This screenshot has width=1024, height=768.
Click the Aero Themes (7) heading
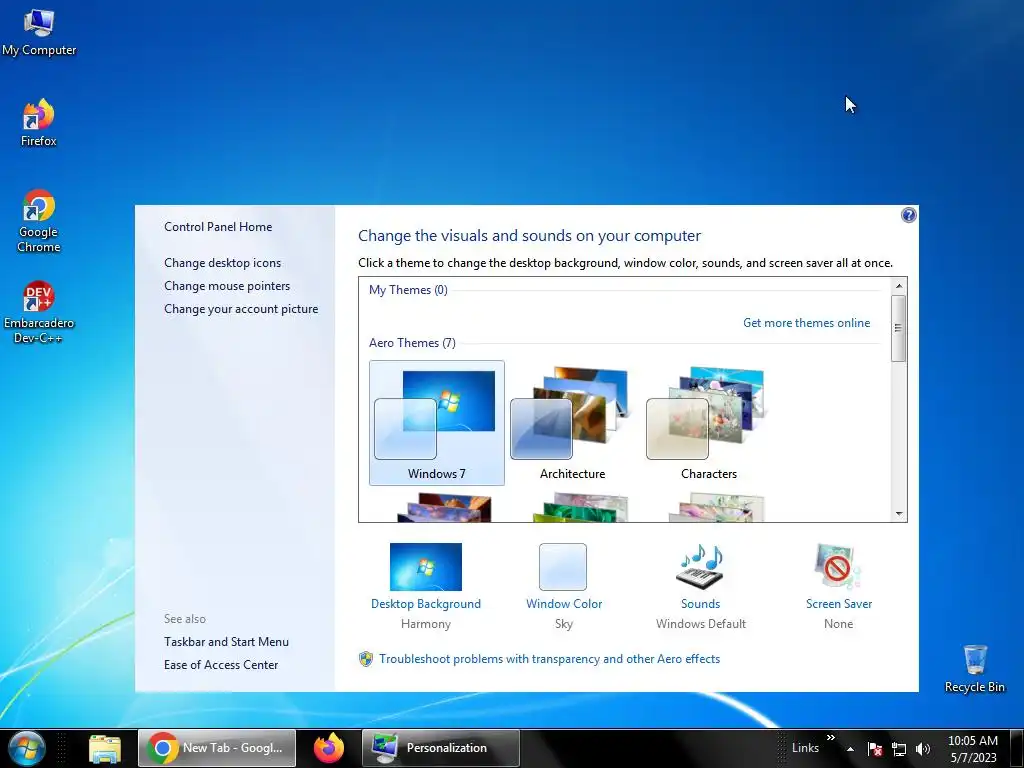point(412,343)
